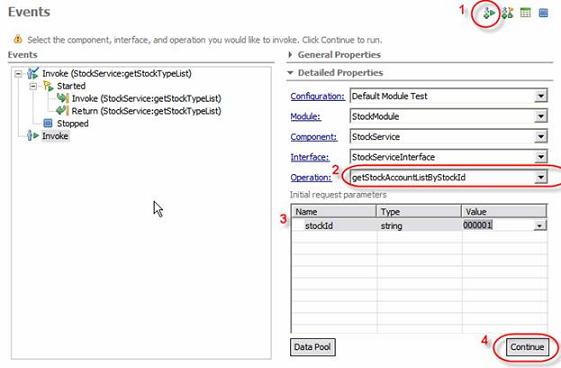The width and height of the screenshot is (561, 368).
Task: Select the Stopped event row
Action: 73,124
